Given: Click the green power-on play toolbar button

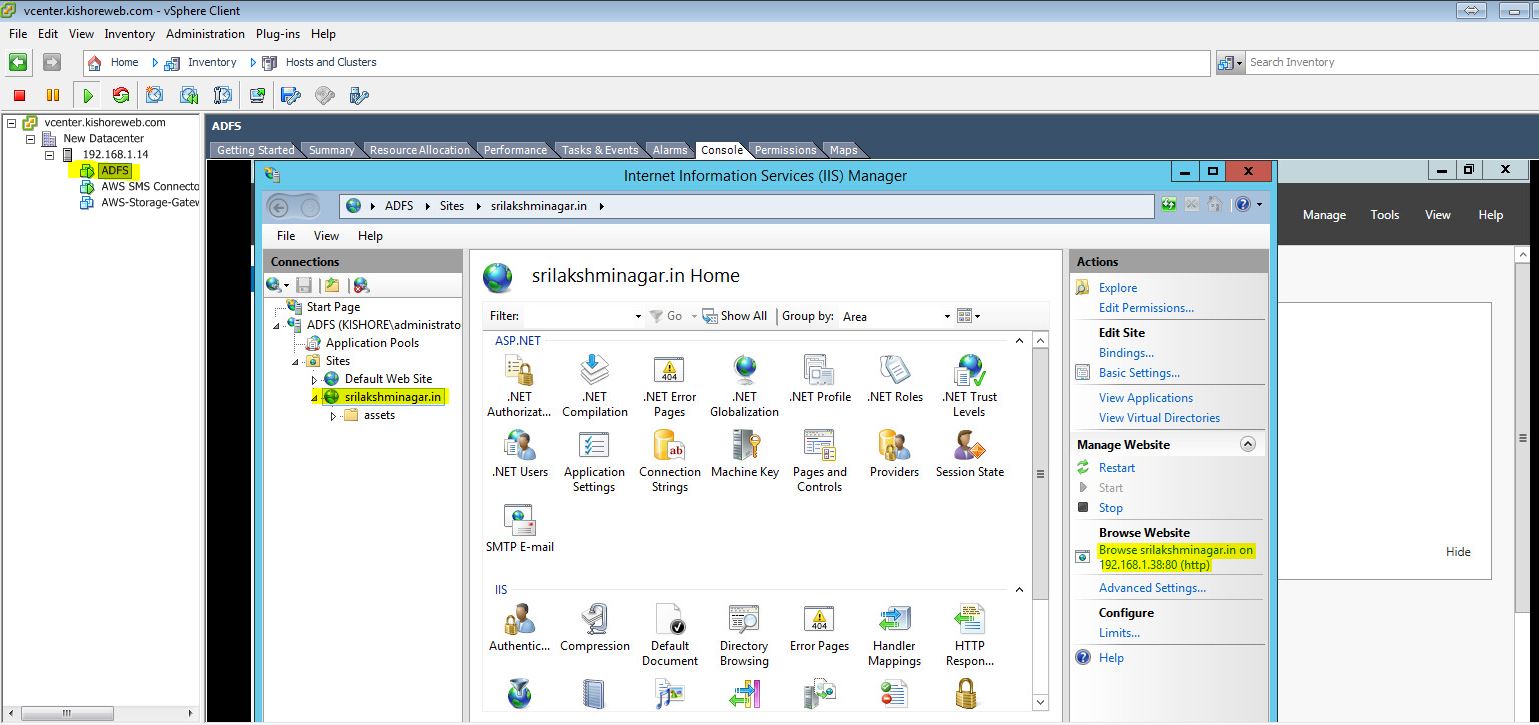Looking at the screenshot, I should (x=88, y=96).
